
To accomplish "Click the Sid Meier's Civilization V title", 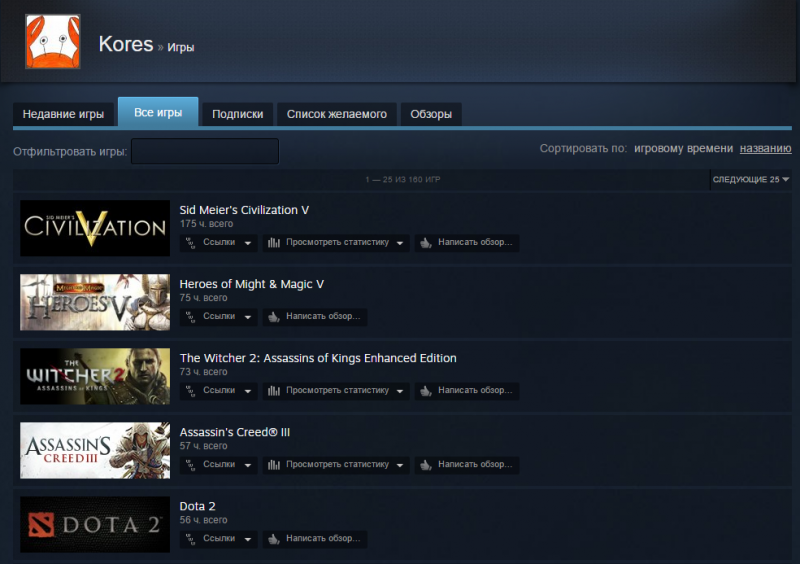I will pyautogui.click(x=244, y=210).
